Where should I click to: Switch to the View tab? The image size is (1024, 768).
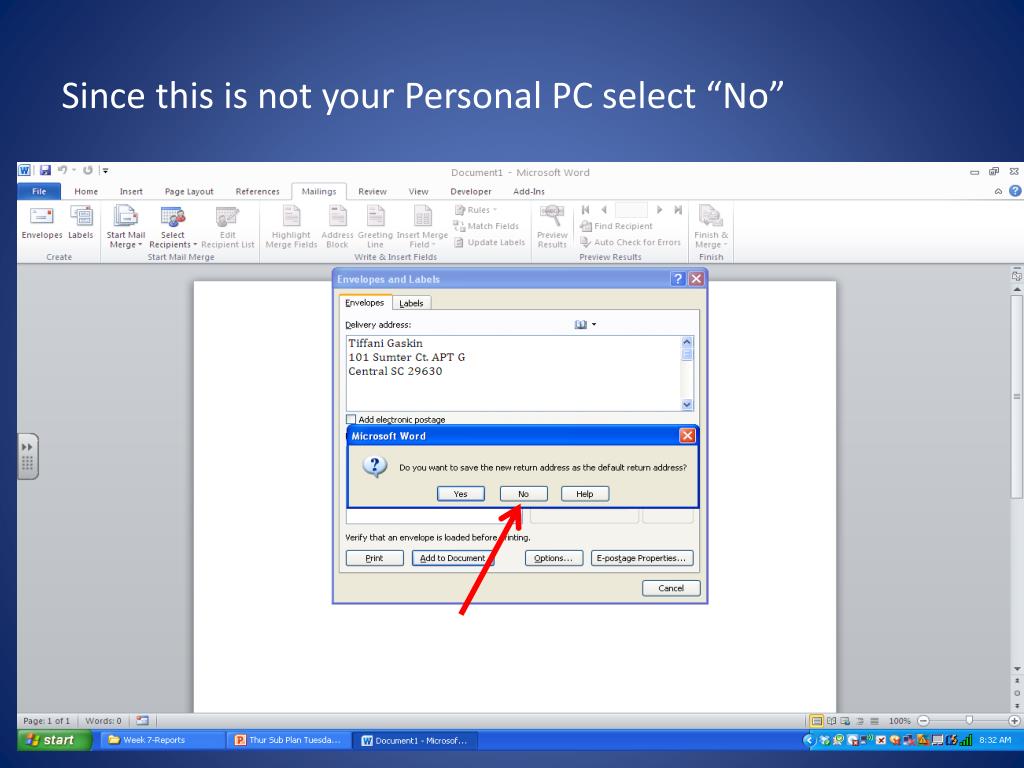(x=419, y=191)
